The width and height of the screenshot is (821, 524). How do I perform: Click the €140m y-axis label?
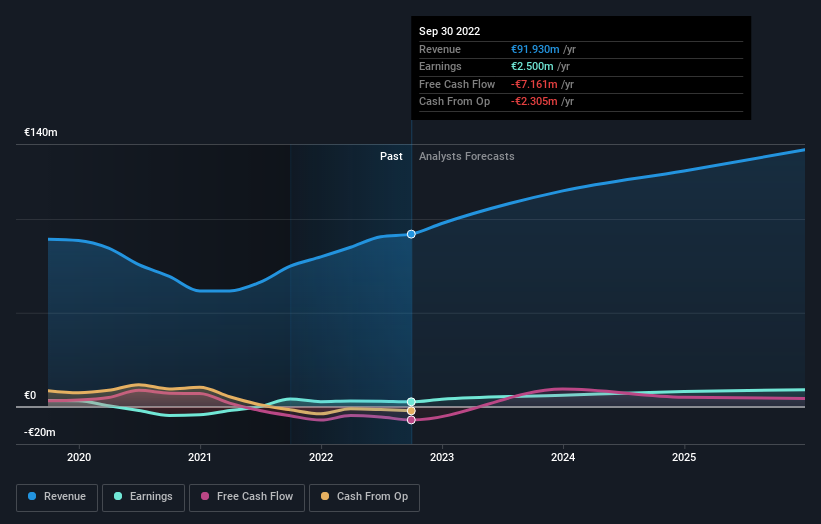click(41, 132)
